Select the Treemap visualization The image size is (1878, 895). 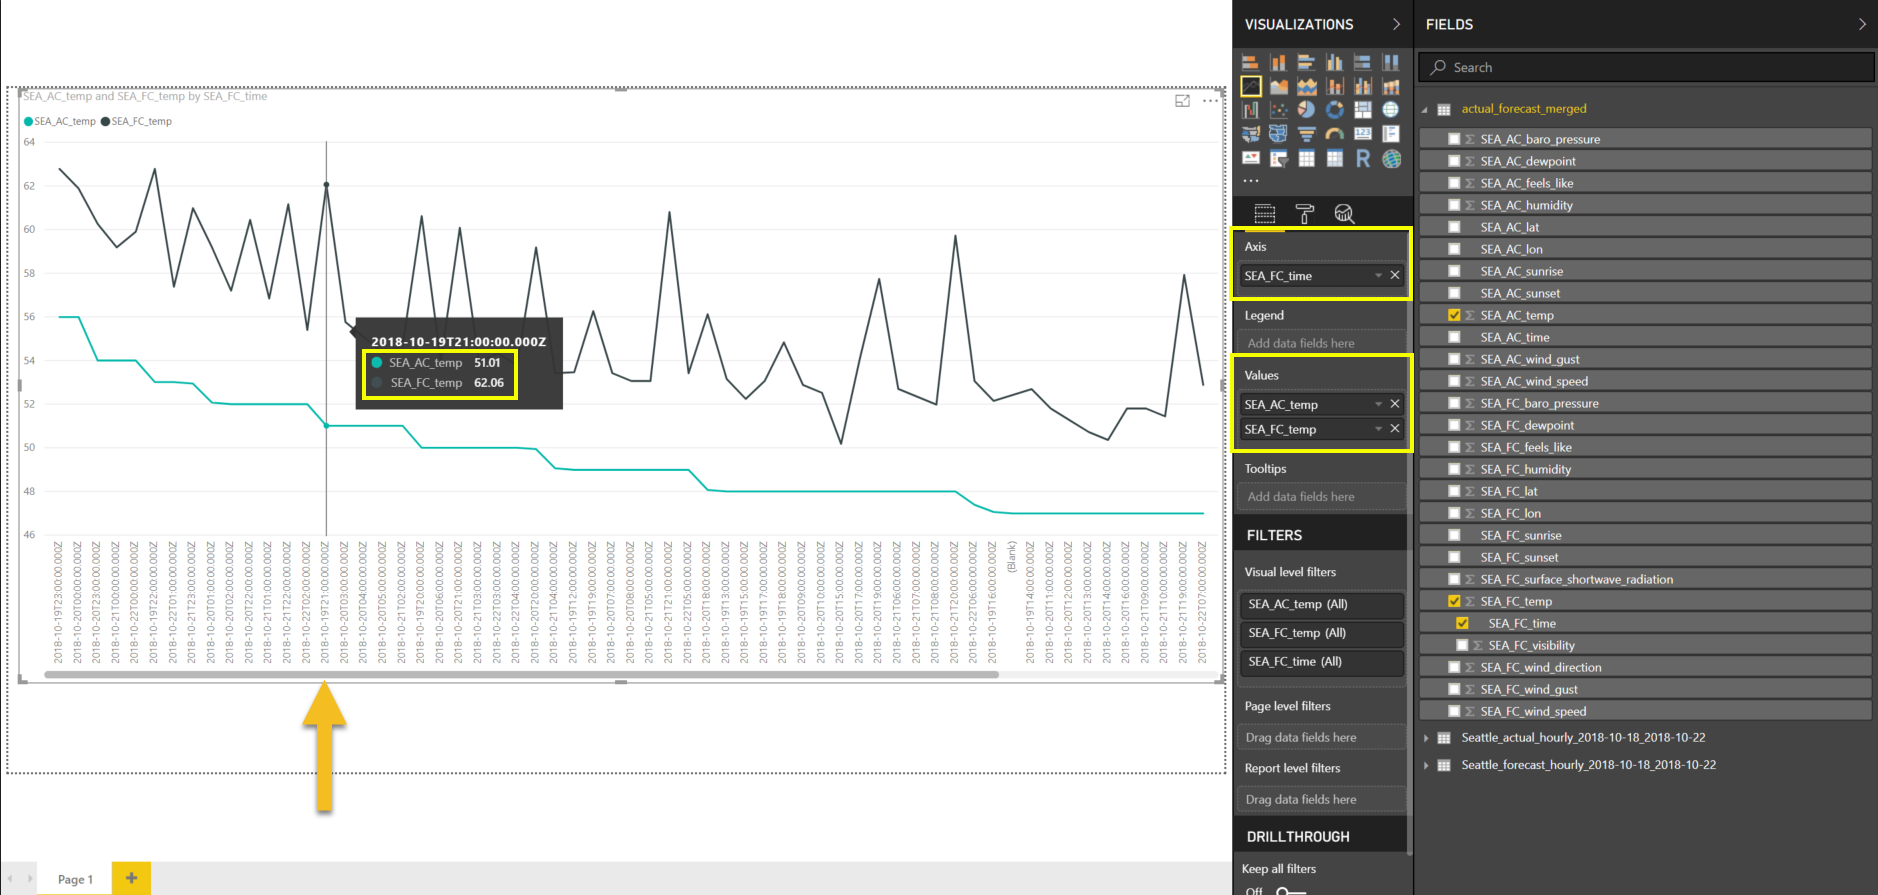tap(1362, 110)
